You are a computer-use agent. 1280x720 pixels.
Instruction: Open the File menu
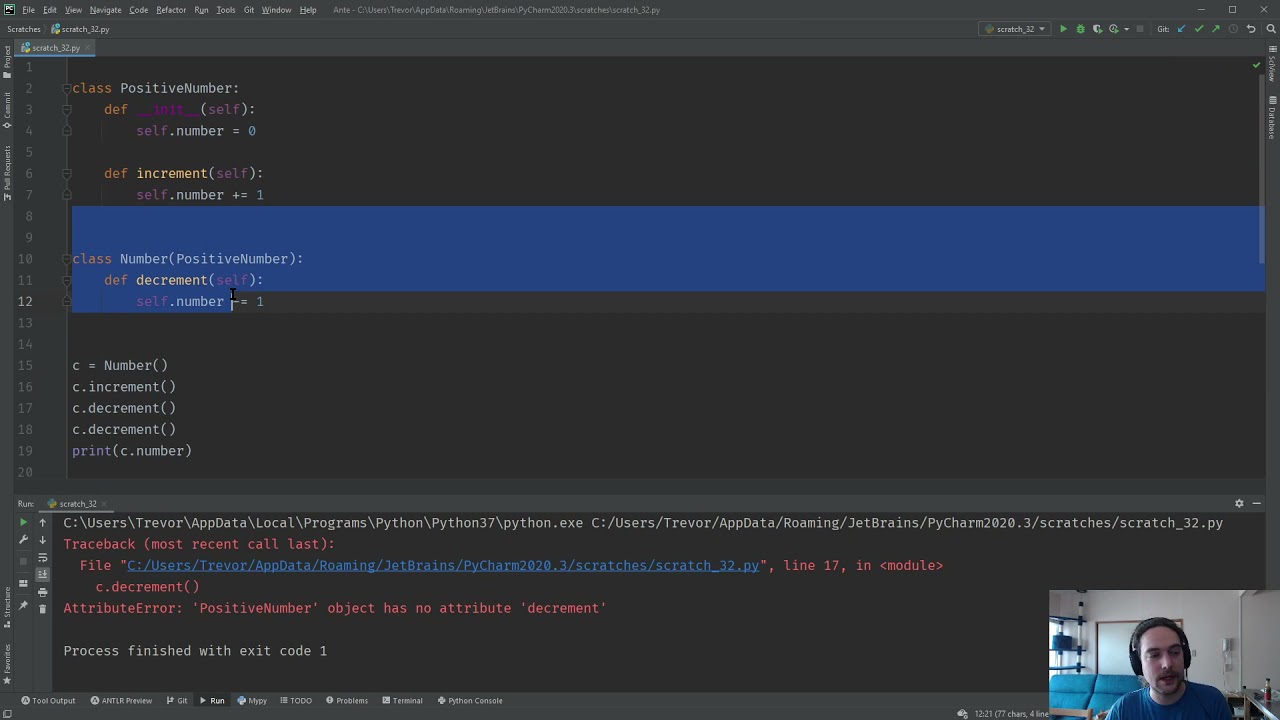(28, 10)
